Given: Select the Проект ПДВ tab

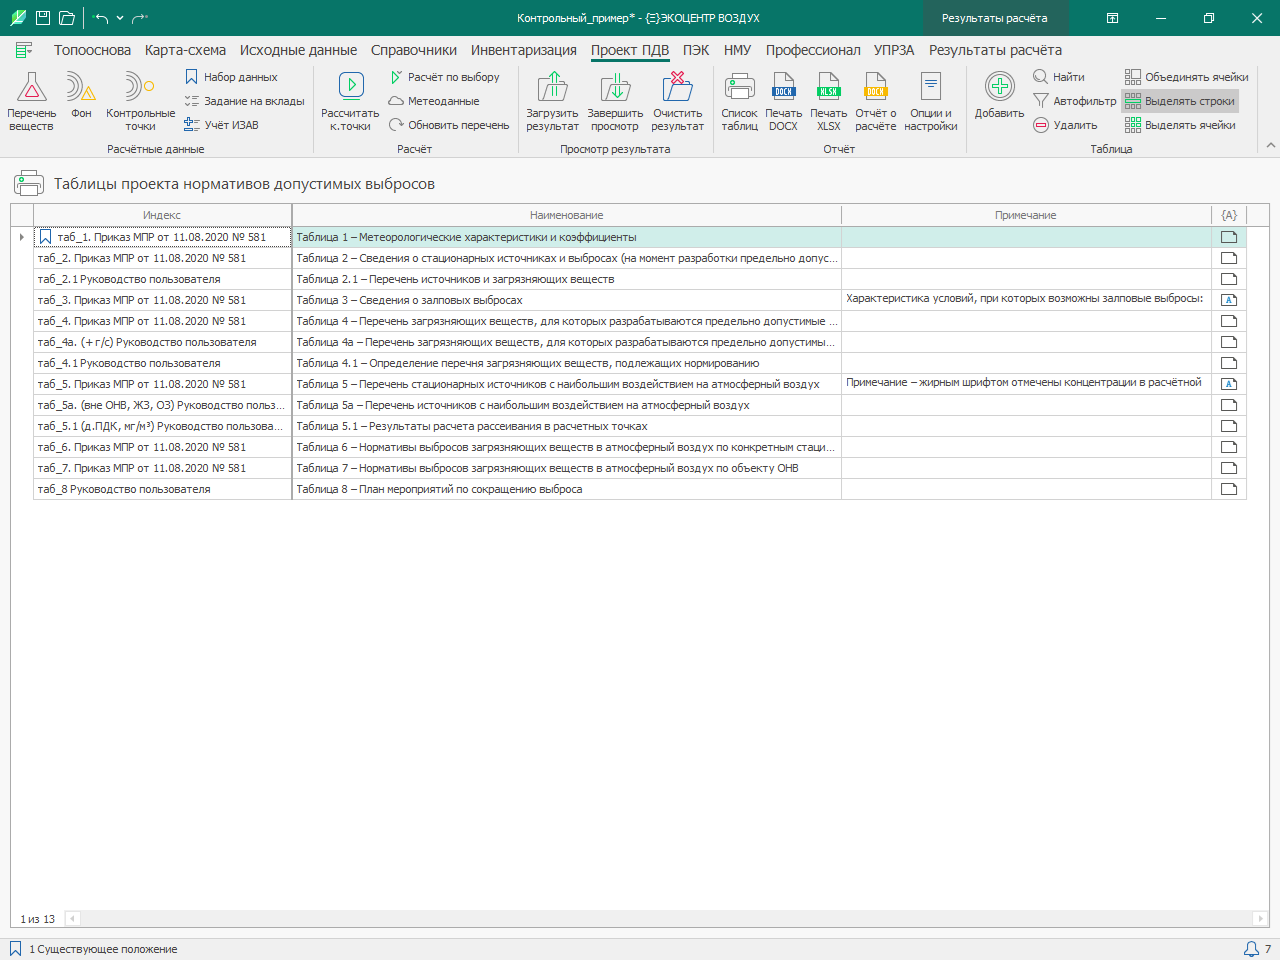Looking at the screenshot, I should (630, 50).
